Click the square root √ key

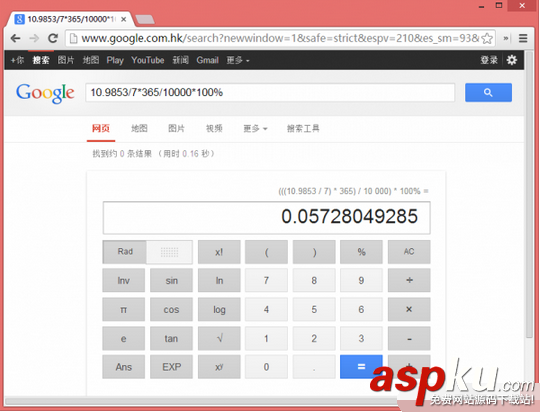(x=219, y=339)
